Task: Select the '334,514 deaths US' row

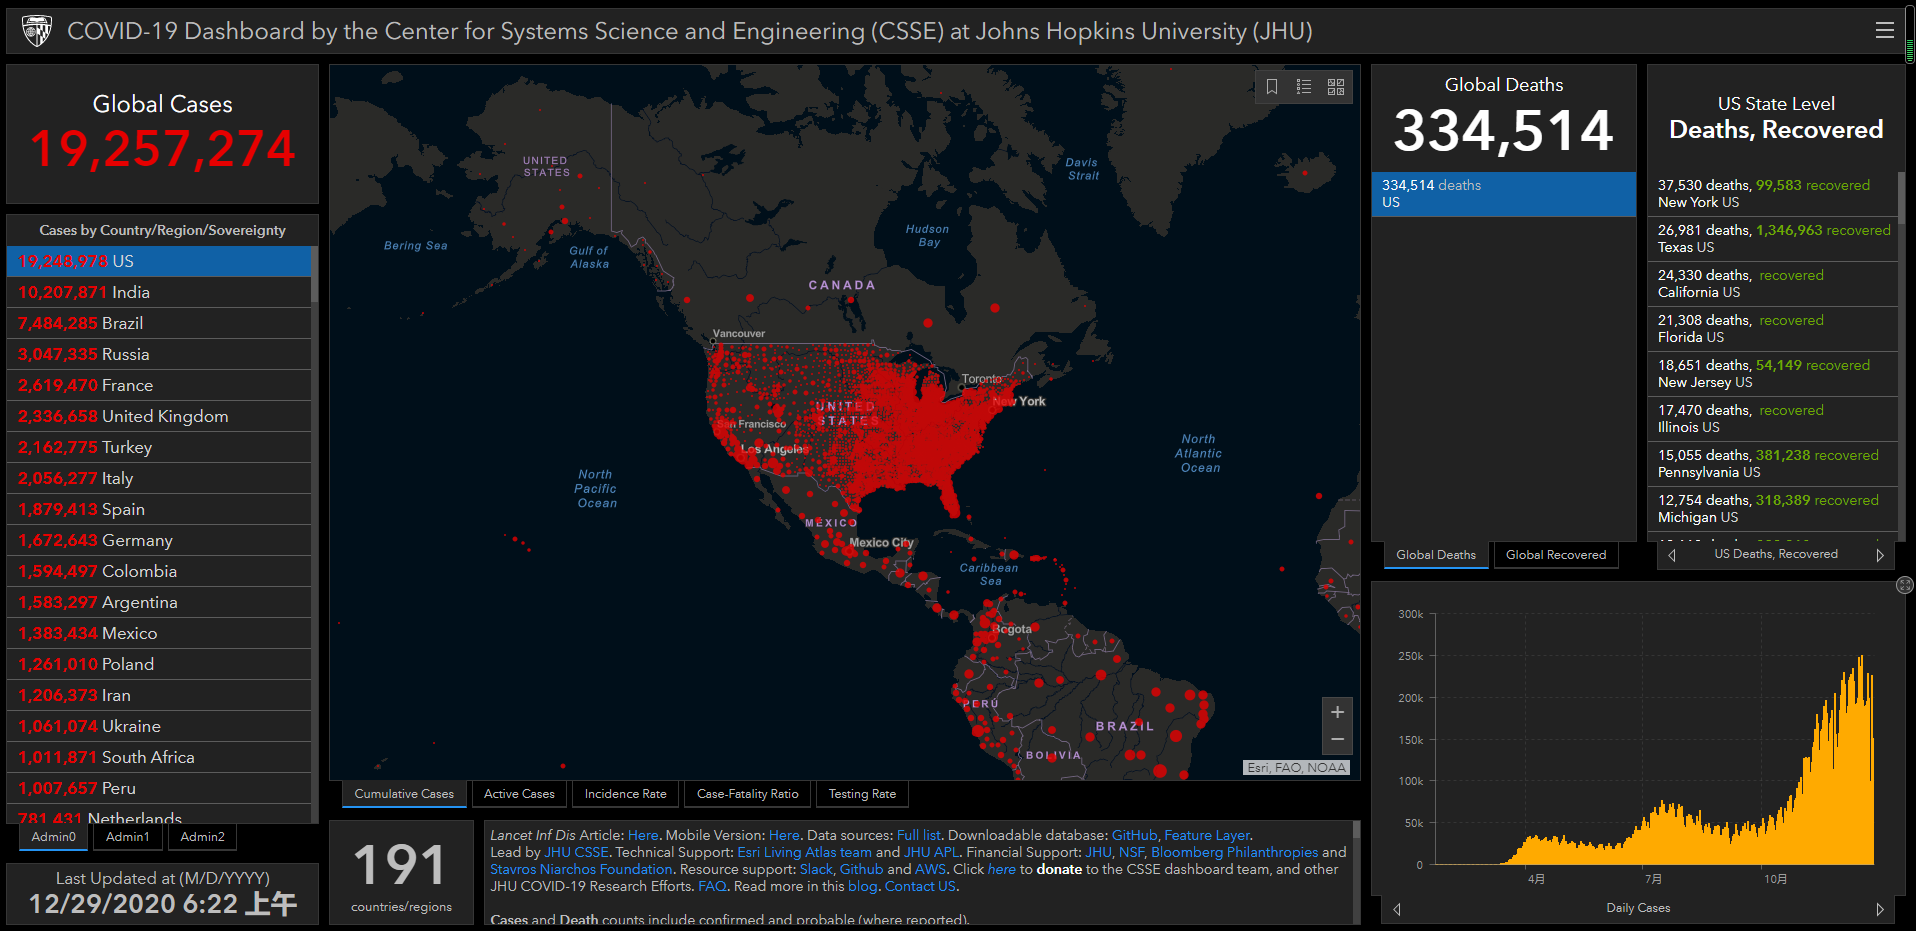Action: point(1503,194)
